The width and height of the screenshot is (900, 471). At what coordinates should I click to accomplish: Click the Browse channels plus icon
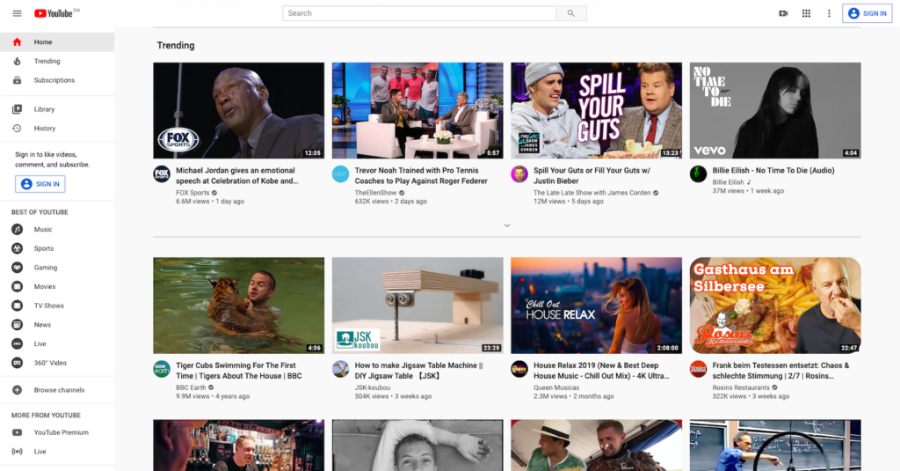[x=17, y=390]
